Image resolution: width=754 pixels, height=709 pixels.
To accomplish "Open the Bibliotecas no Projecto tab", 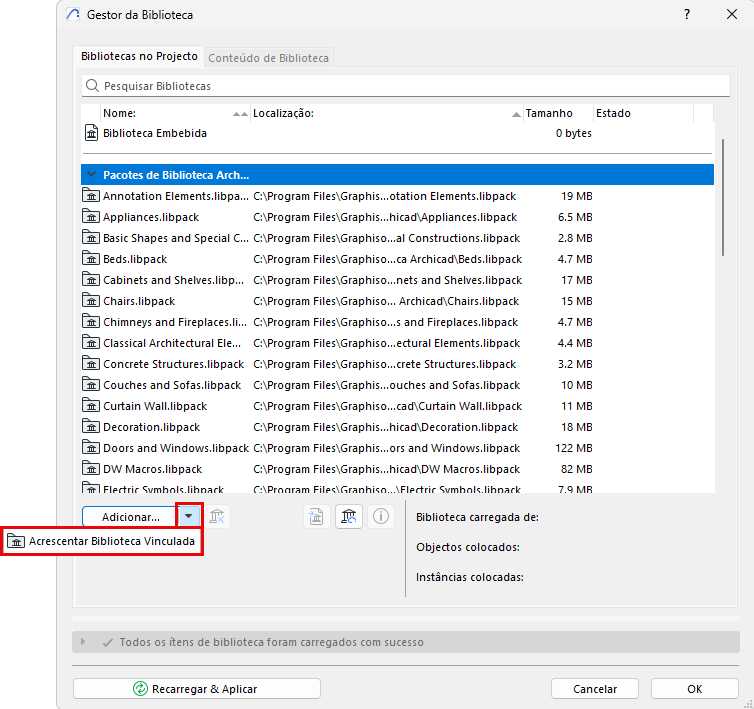I will [139, 56].
